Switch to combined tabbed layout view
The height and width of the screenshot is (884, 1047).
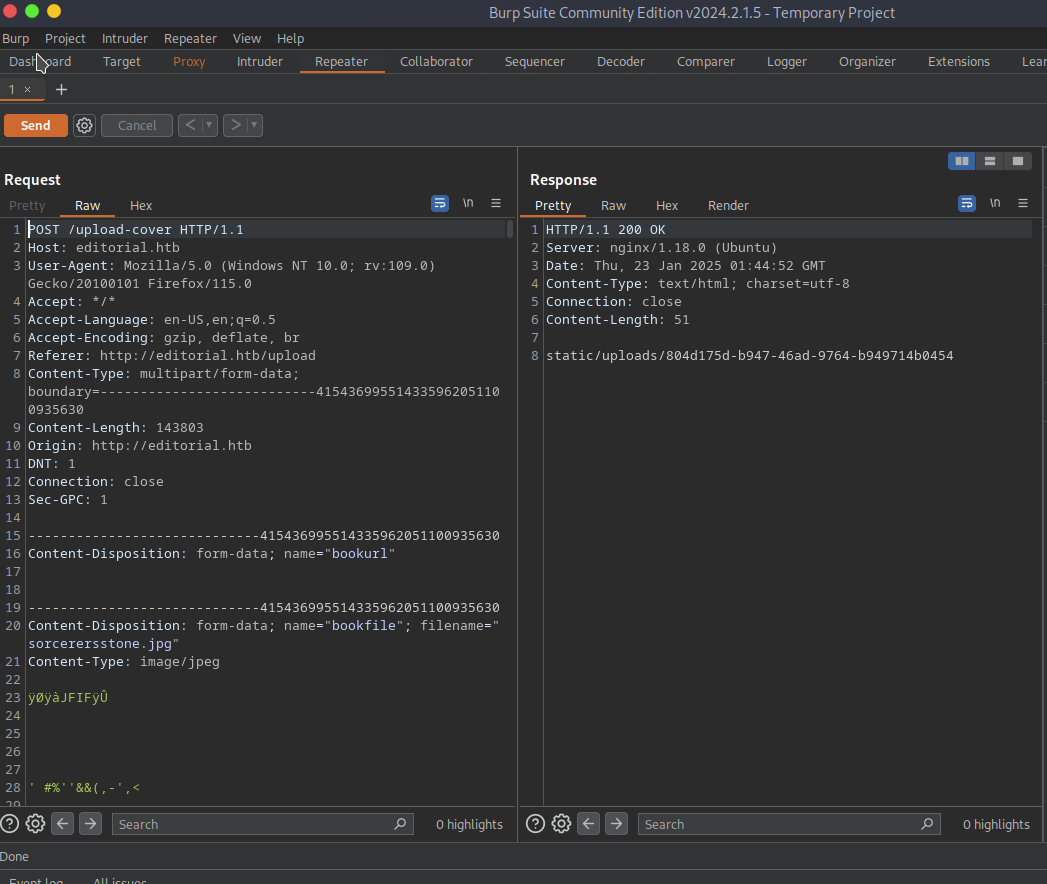pyautogui.click(x=1017, y=161)
